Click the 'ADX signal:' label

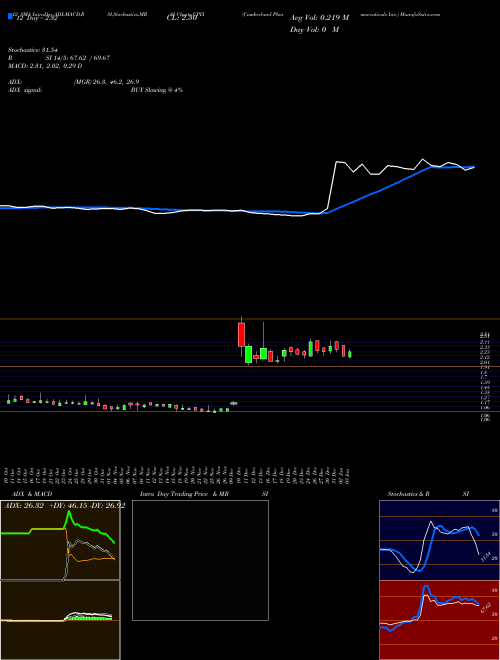click(25, 90)
